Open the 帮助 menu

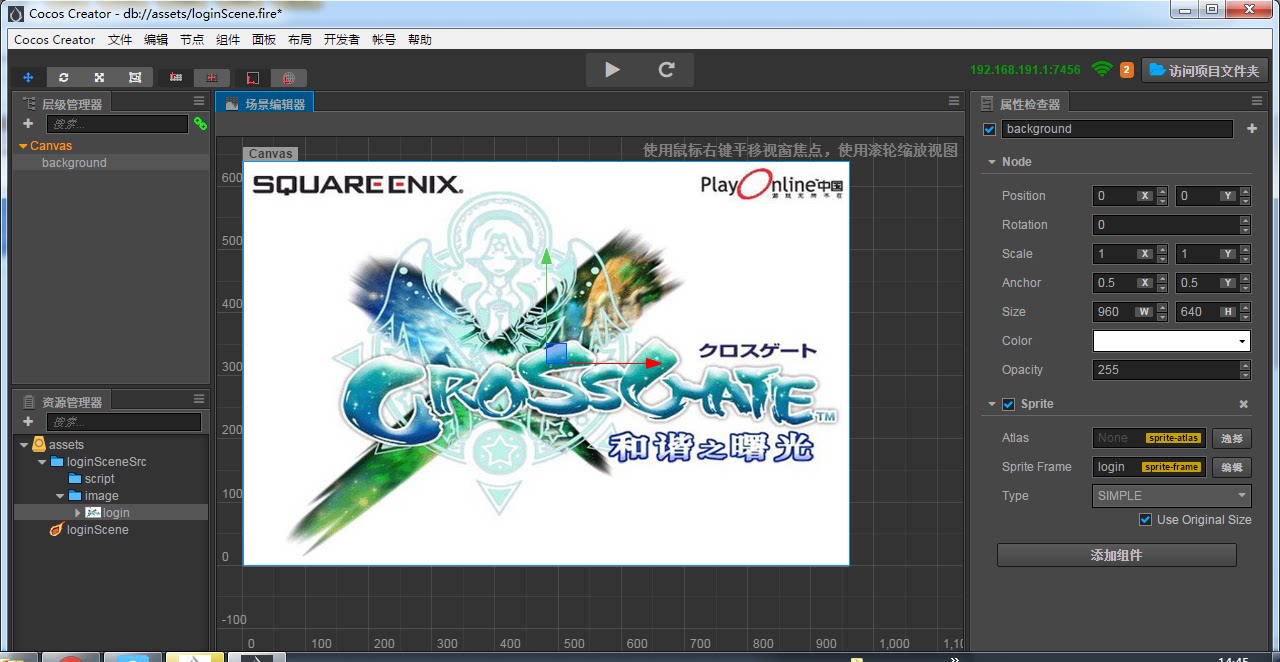pyautogui.click(x=420, y=40)
